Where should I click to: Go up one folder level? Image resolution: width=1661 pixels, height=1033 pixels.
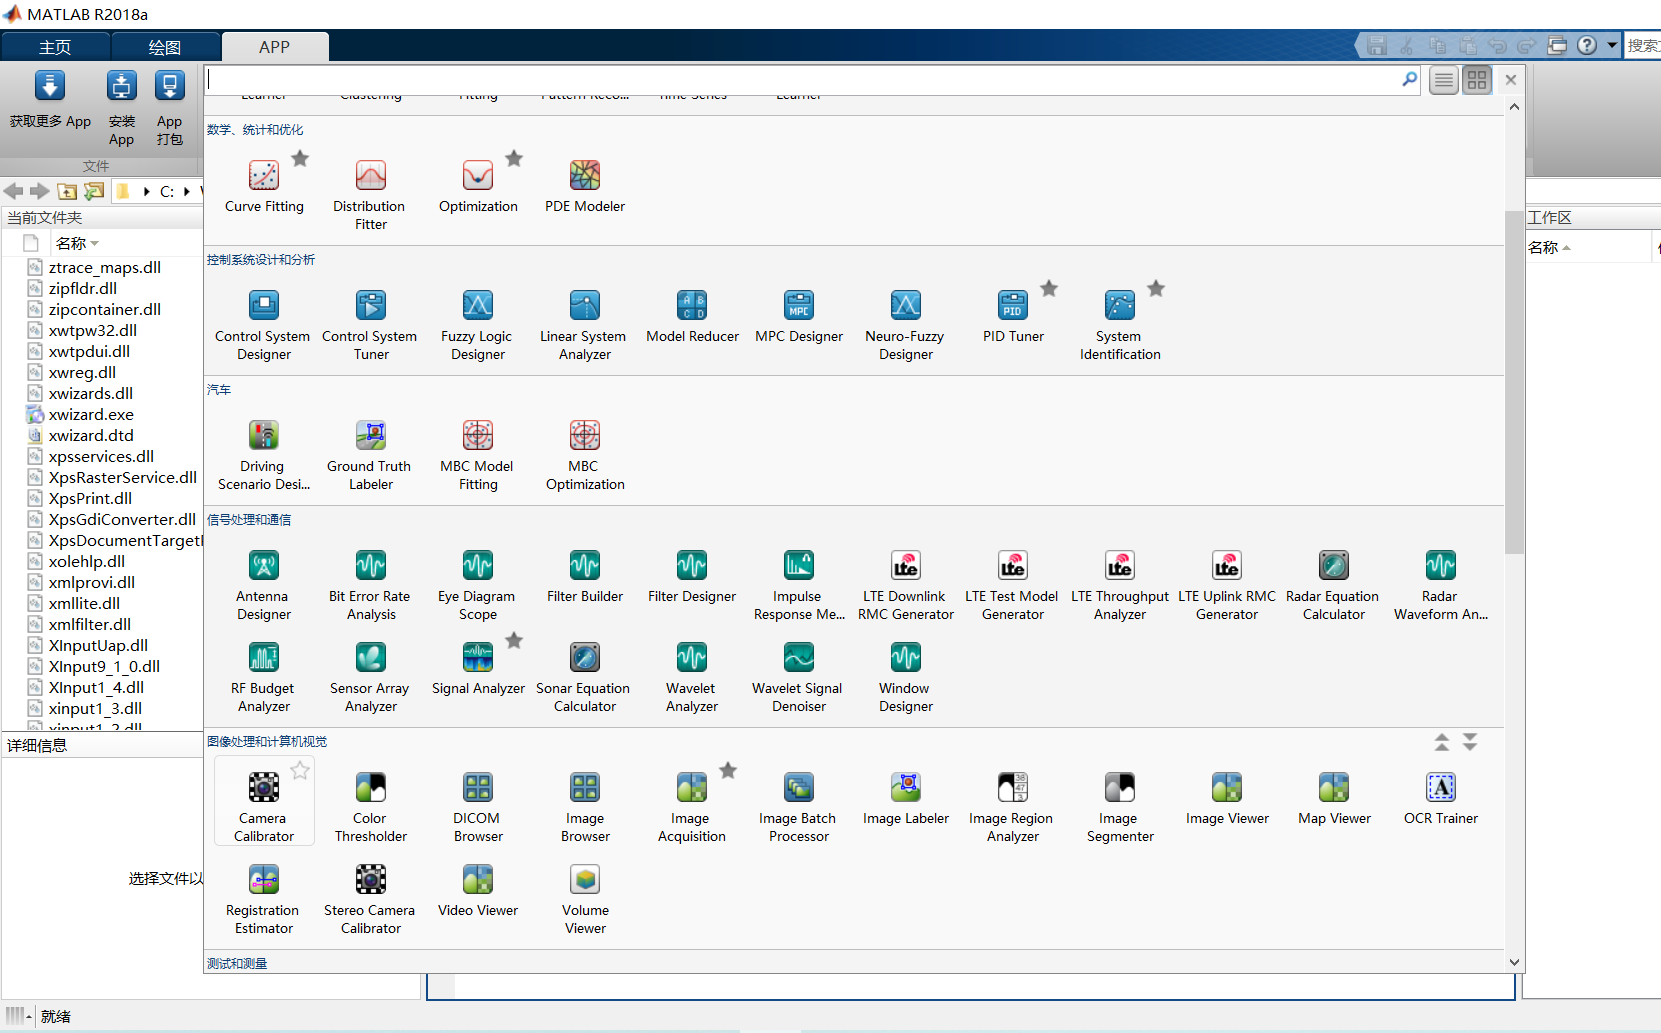tap(67, 191)
